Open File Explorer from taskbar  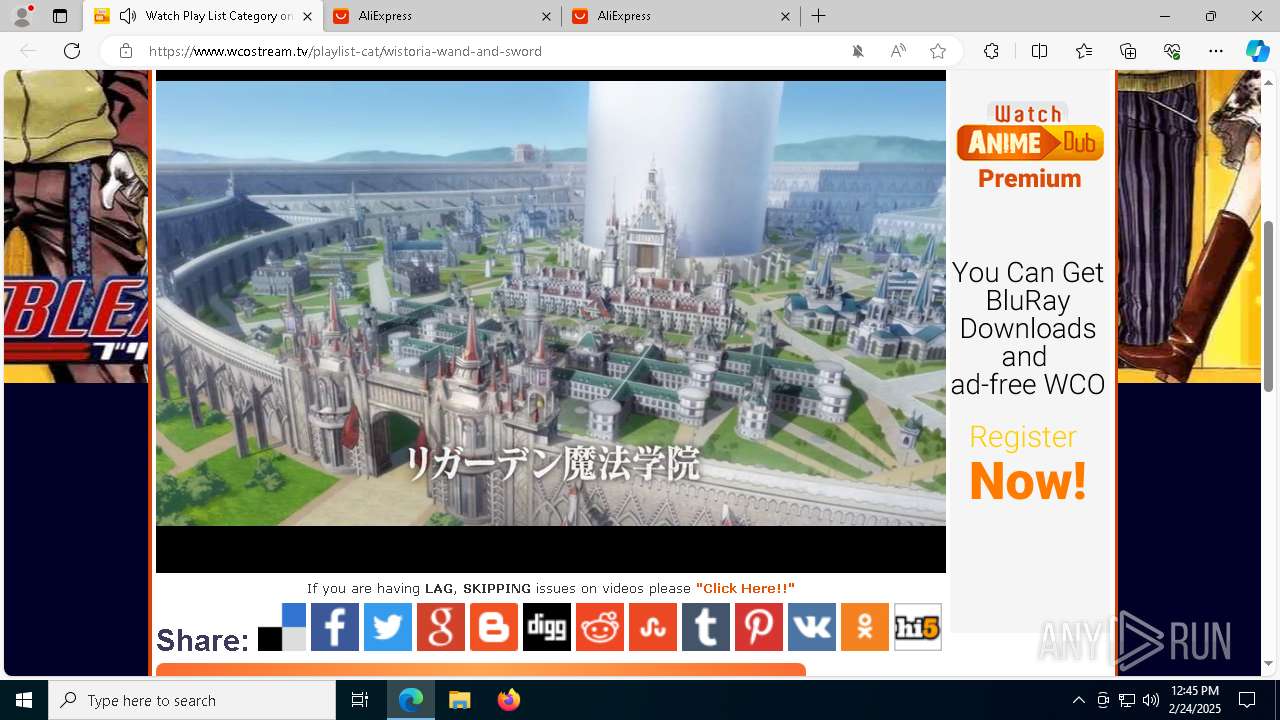coord(459,700)
